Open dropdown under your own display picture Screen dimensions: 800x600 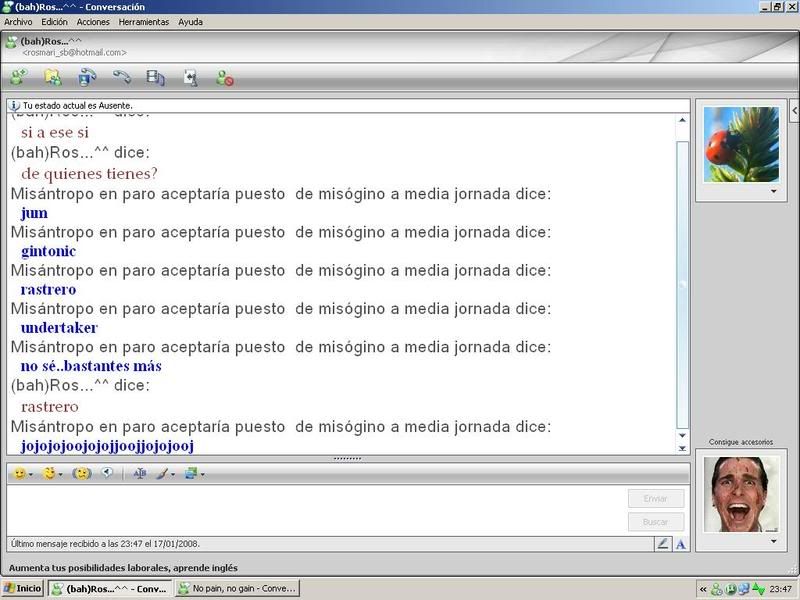pos(773,541)
